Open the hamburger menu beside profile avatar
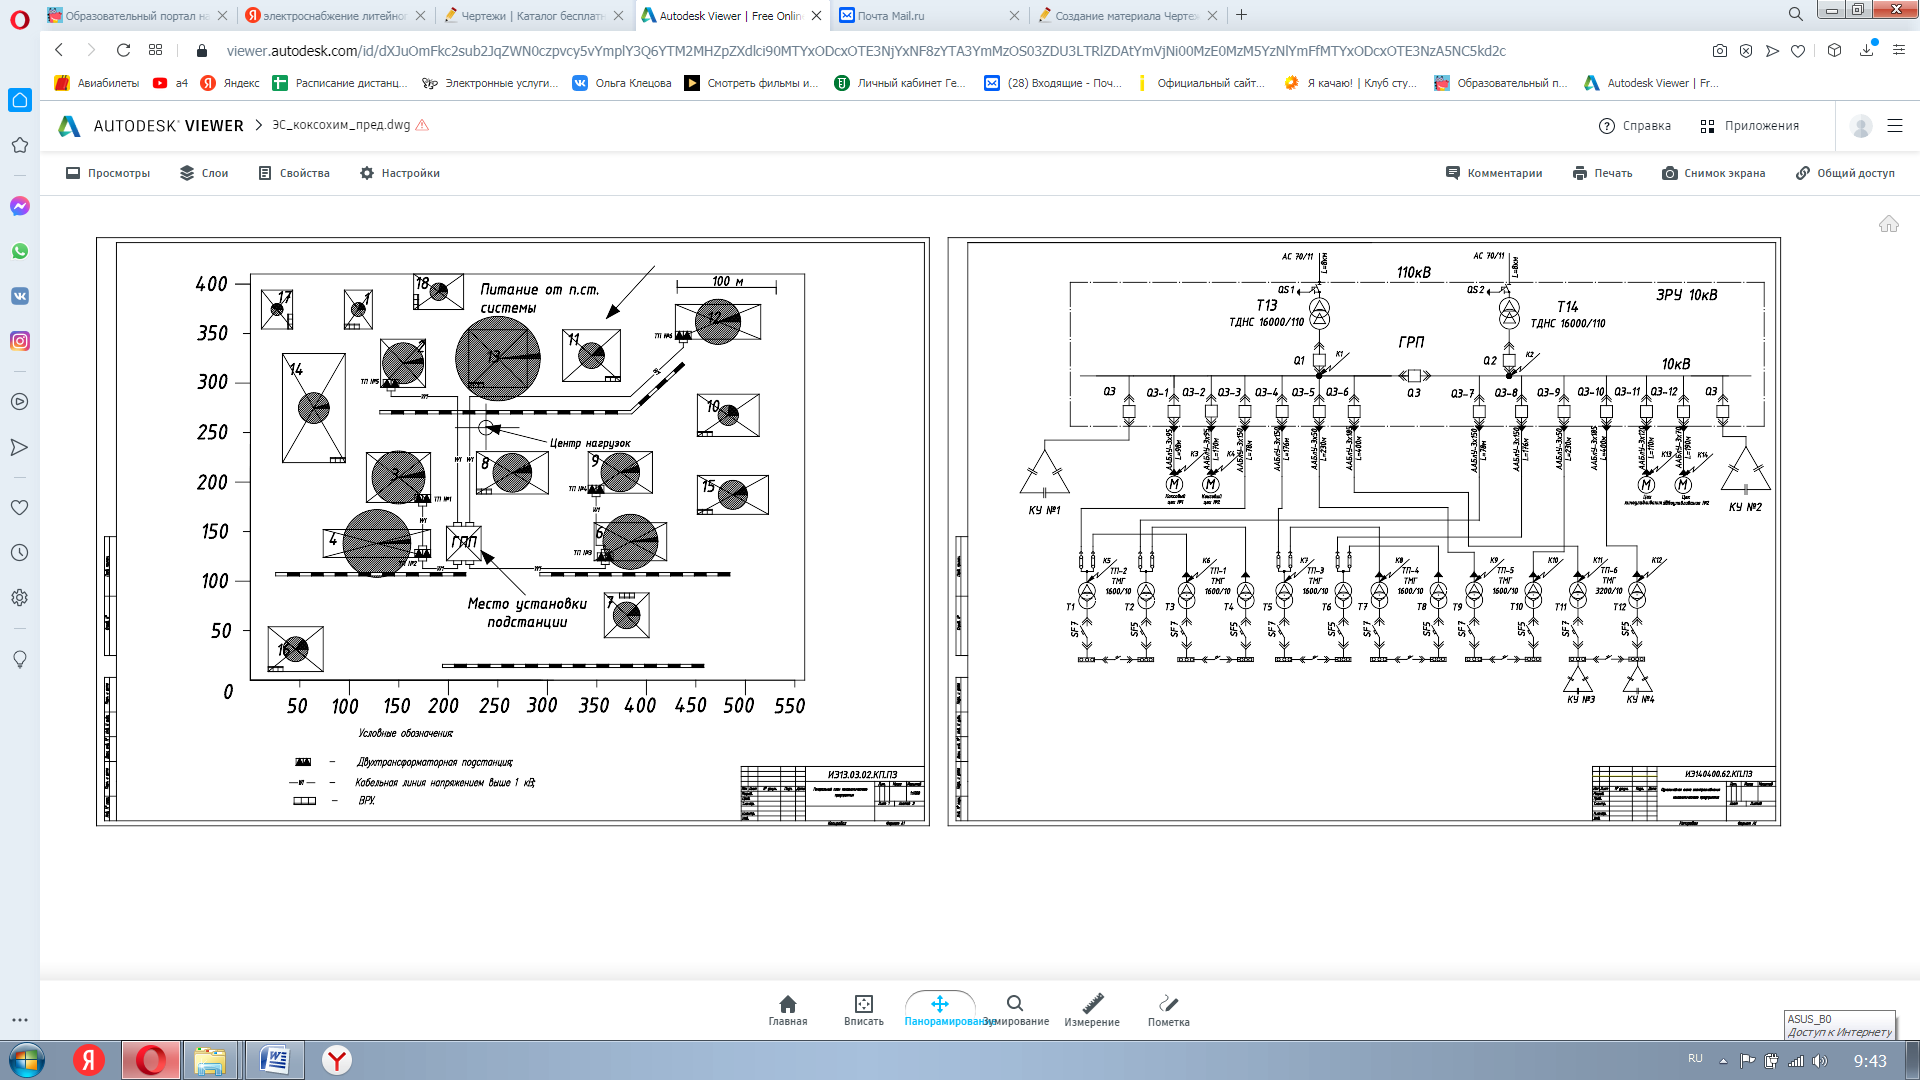Image resolution: width=1920 pixels, height=1080 pixels. (x=1894, y=126)
